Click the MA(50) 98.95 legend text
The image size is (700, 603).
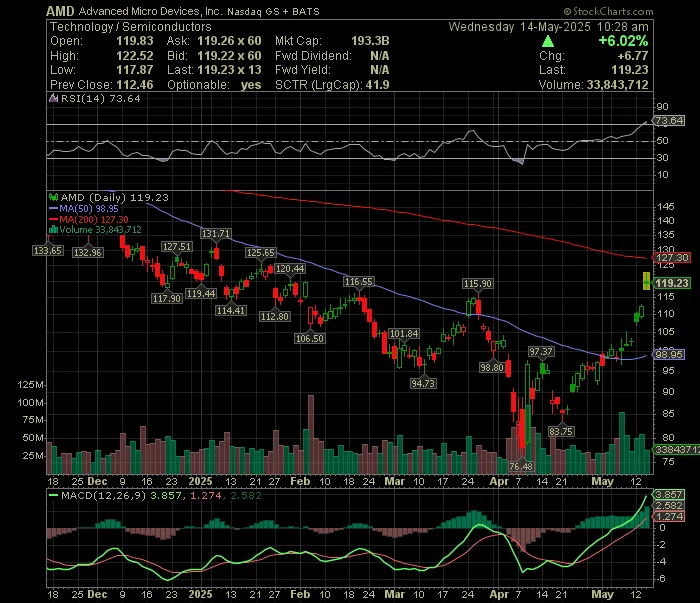[89, 208]
